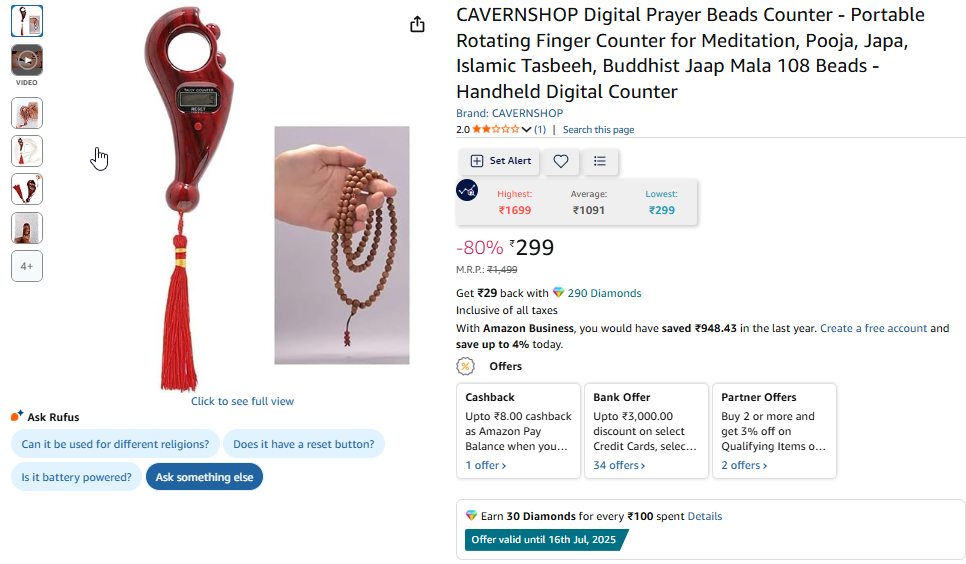Click the Set Alert button
The height and width of the screenshot is (564, 966).
point(500,161)
